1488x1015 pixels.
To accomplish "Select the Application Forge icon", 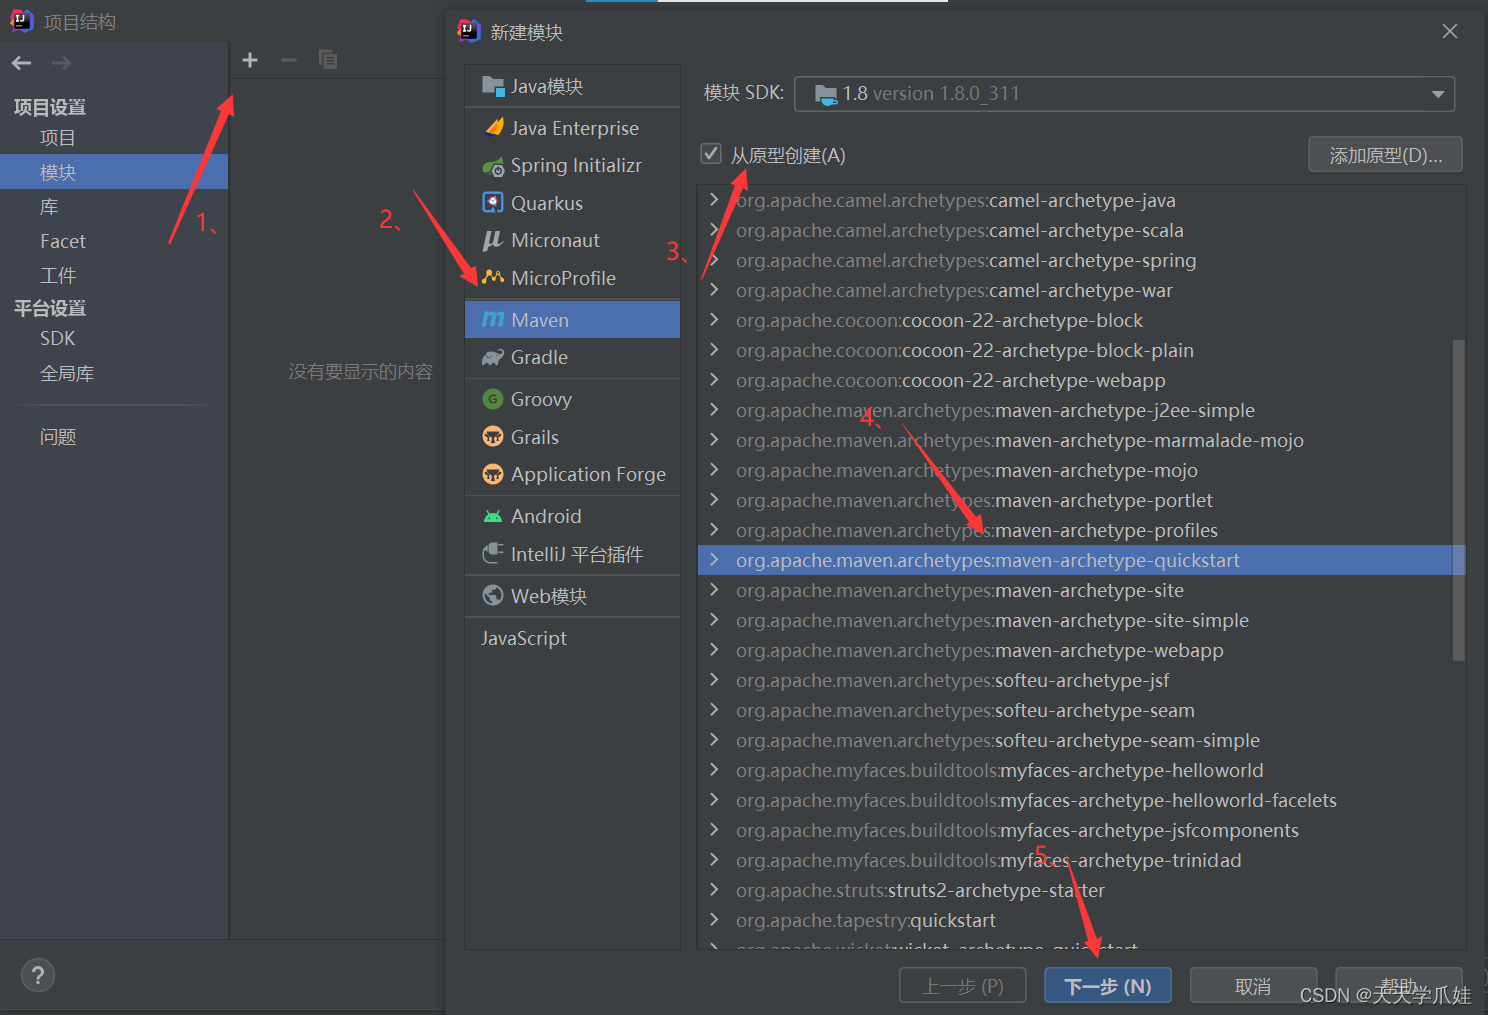I will (493, 474).
